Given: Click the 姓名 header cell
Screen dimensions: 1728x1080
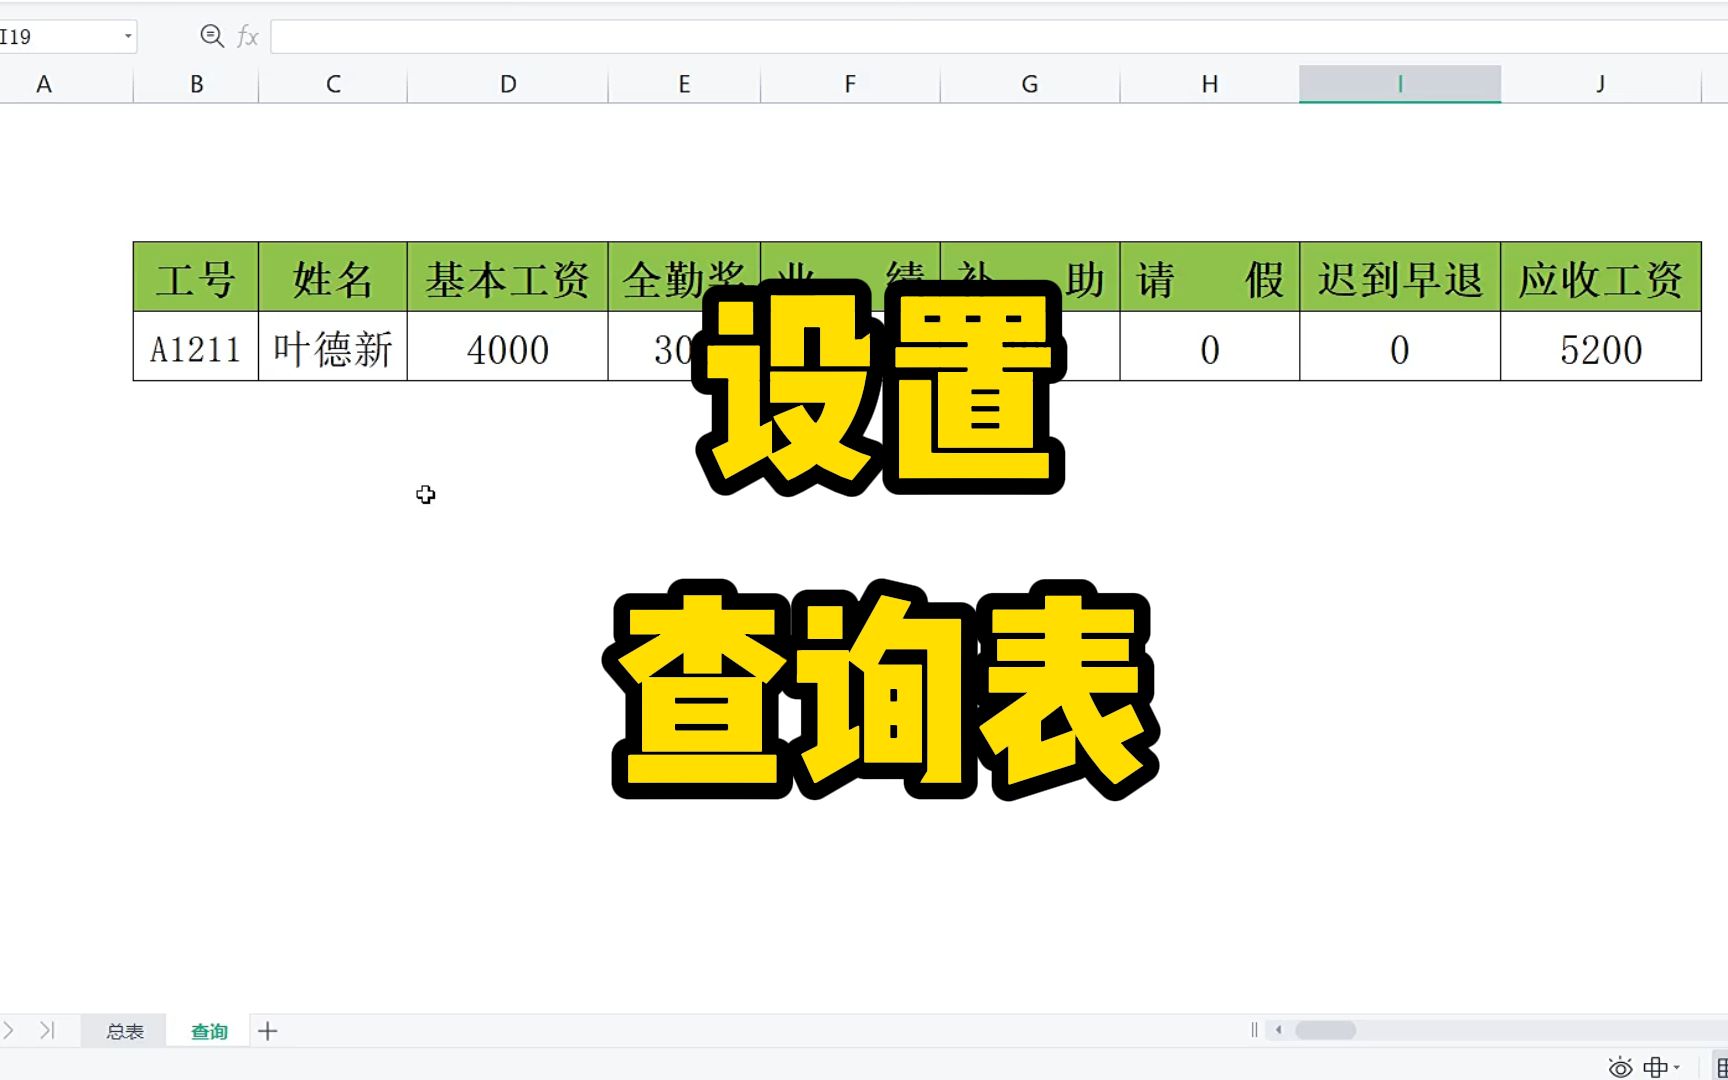Looking at the screenshot, I should [333, 277].
